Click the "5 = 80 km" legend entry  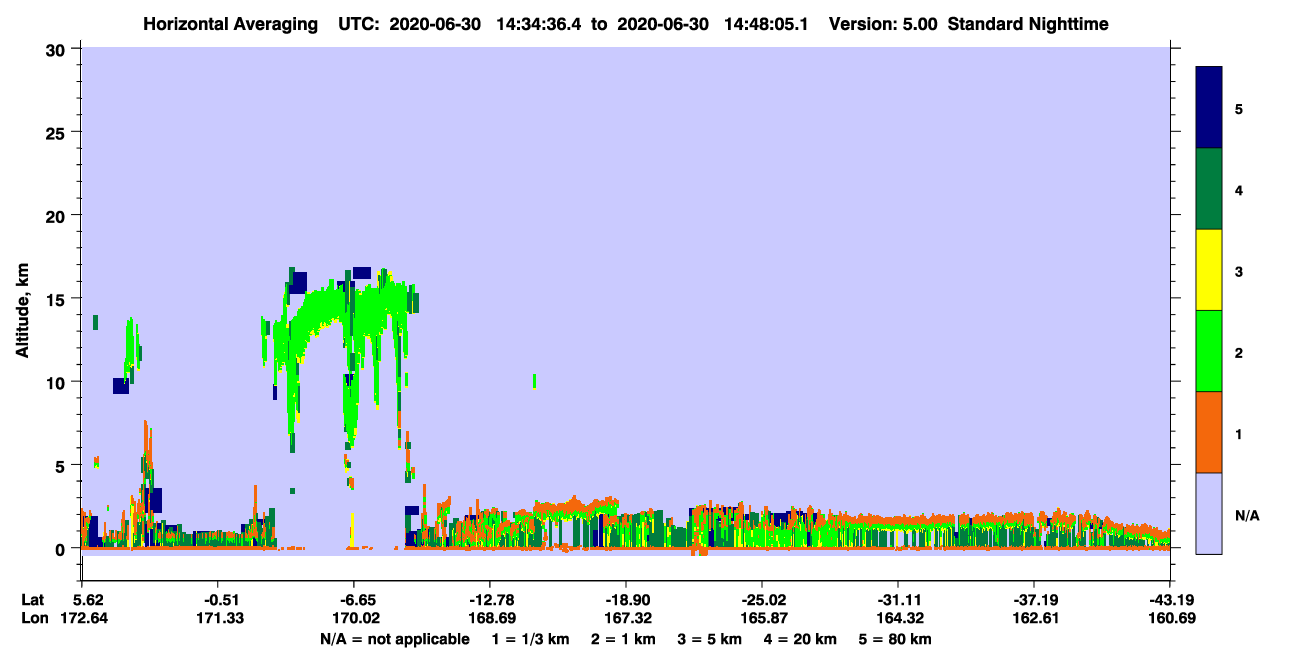(897, 639)
